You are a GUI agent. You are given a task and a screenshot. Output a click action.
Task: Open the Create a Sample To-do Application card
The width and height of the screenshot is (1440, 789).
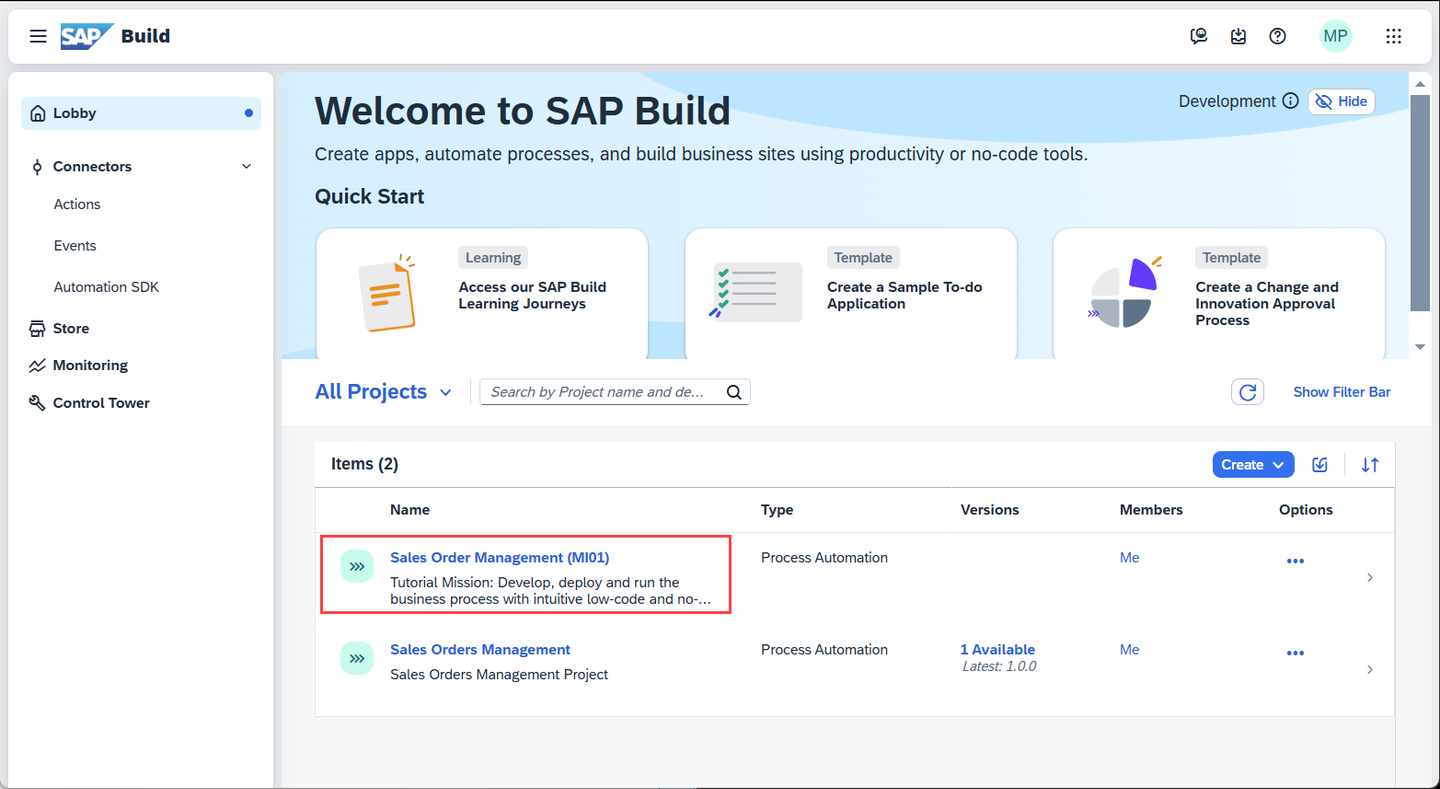(x=851, y=294)
